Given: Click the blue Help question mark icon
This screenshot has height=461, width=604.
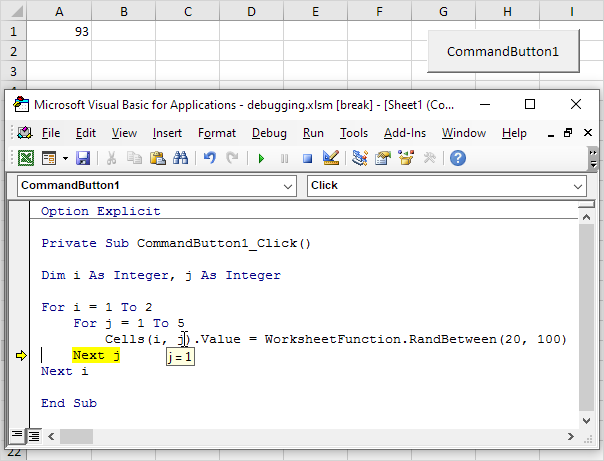Looking at the screenshot, I should click(458, 158).
